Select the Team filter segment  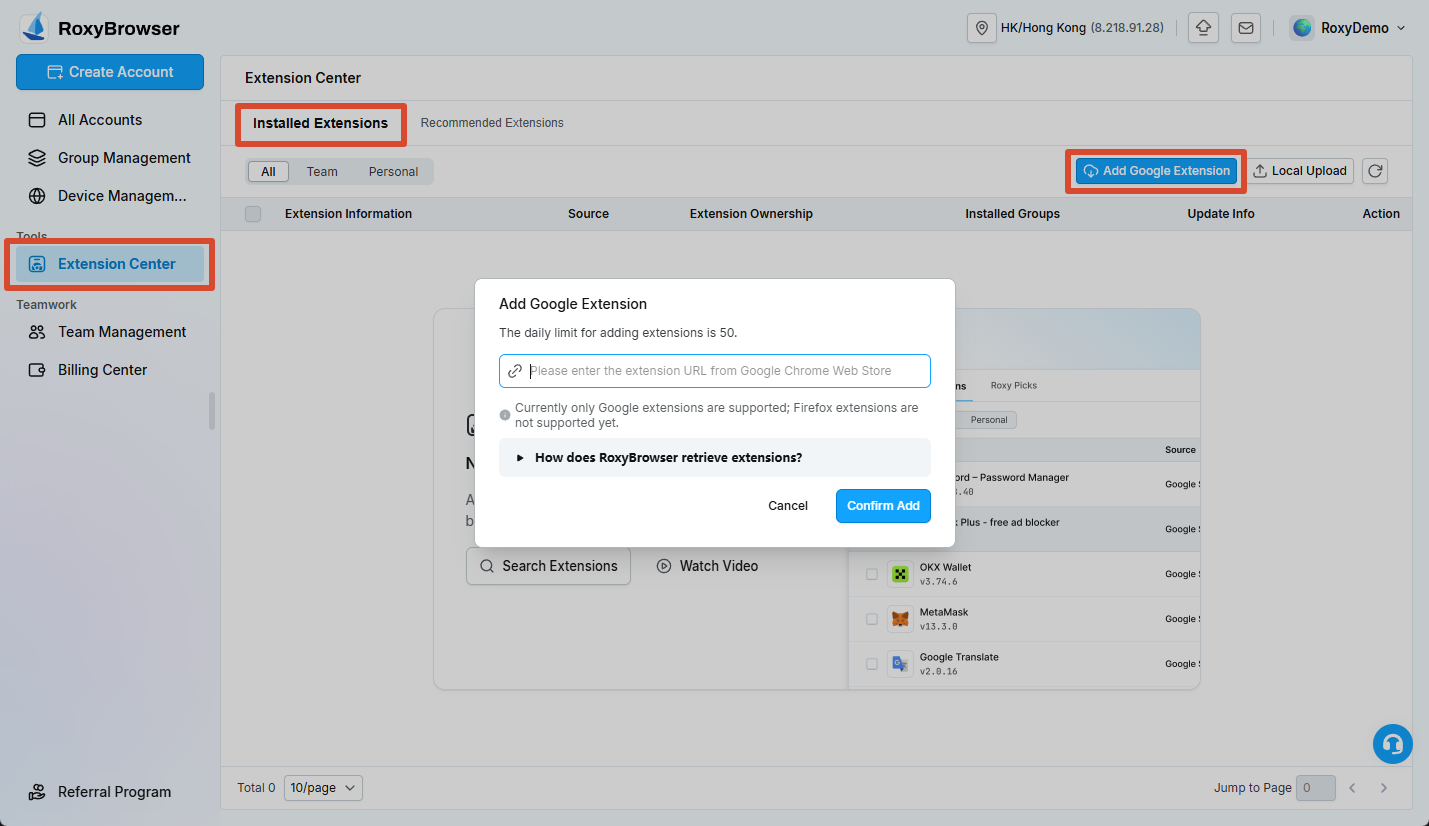[322, 172]
